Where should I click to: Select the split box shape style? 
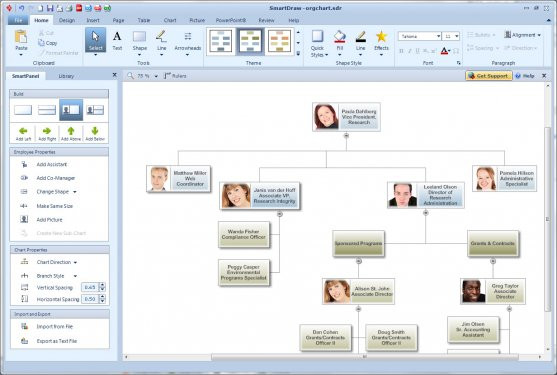coord(47,110)
